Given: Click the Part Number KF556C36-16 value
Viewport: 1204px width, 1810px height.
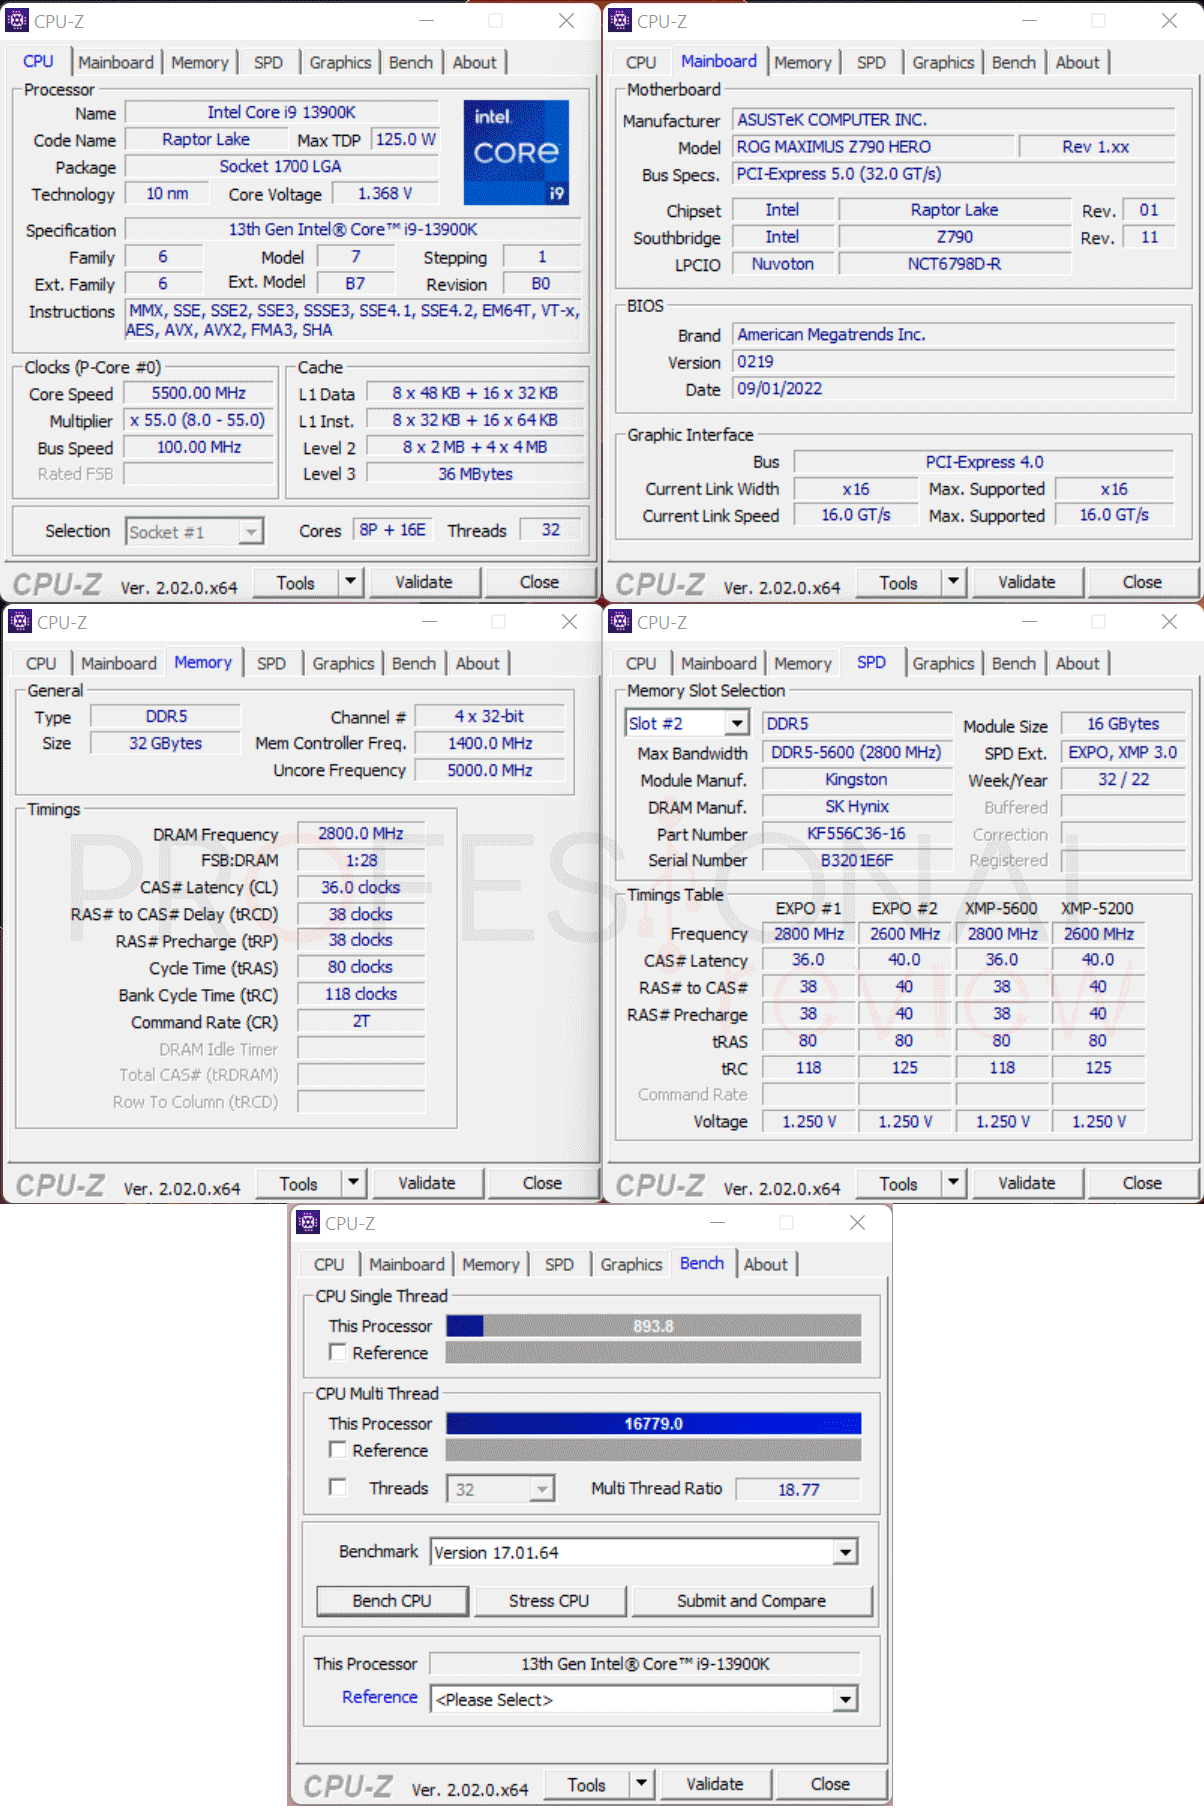Looking at the screenshot, I should click(x=856, y=833).
